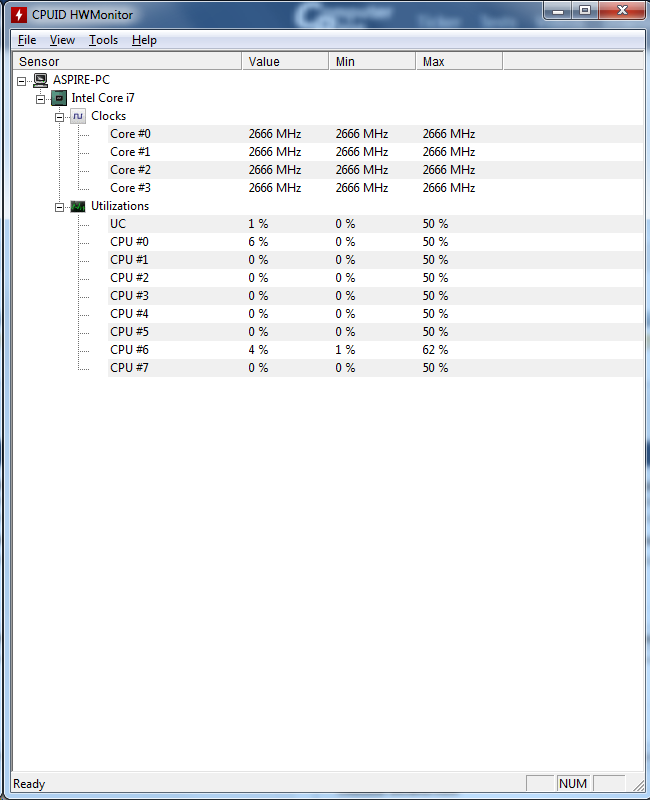
Task: Select the CPU #5 row
Action: point(376,332)
